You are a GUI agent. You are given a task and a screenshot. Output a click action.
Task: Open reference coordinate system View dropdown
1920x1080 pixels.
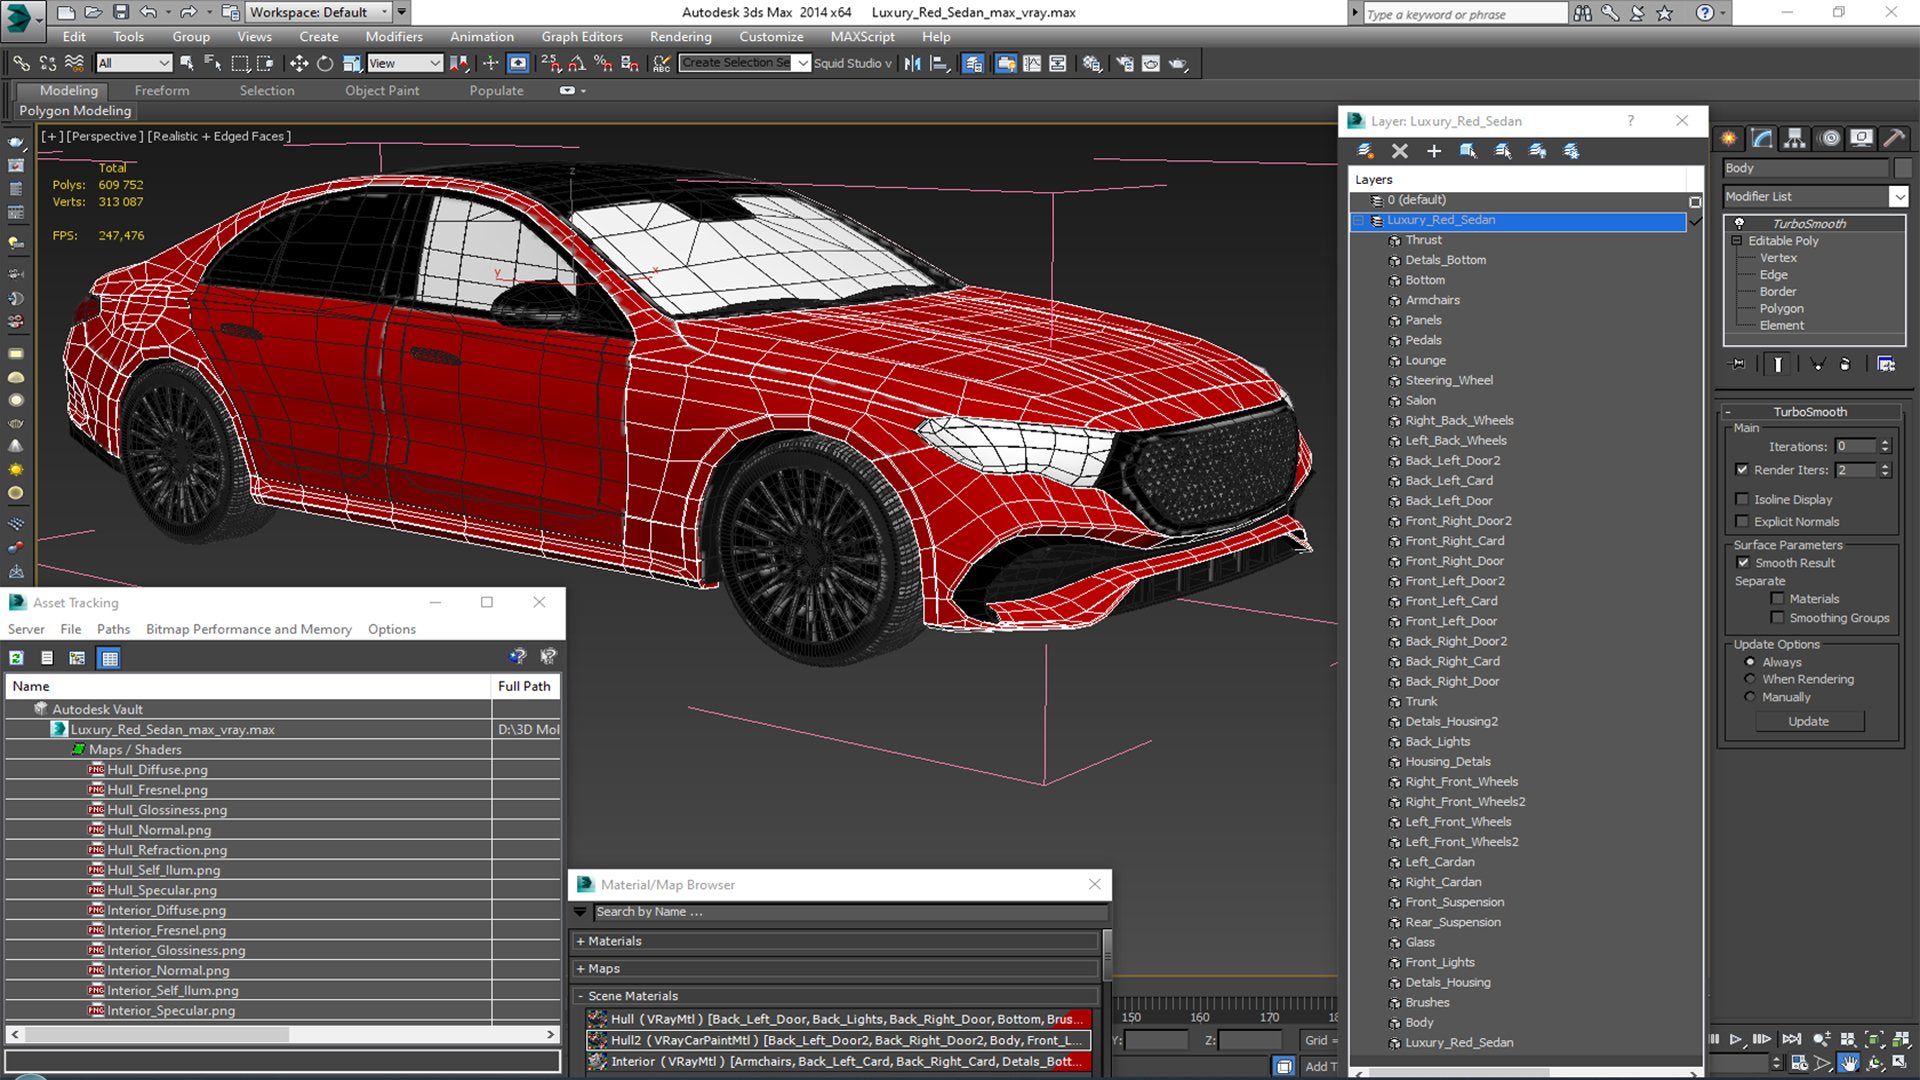pos(405,63)
